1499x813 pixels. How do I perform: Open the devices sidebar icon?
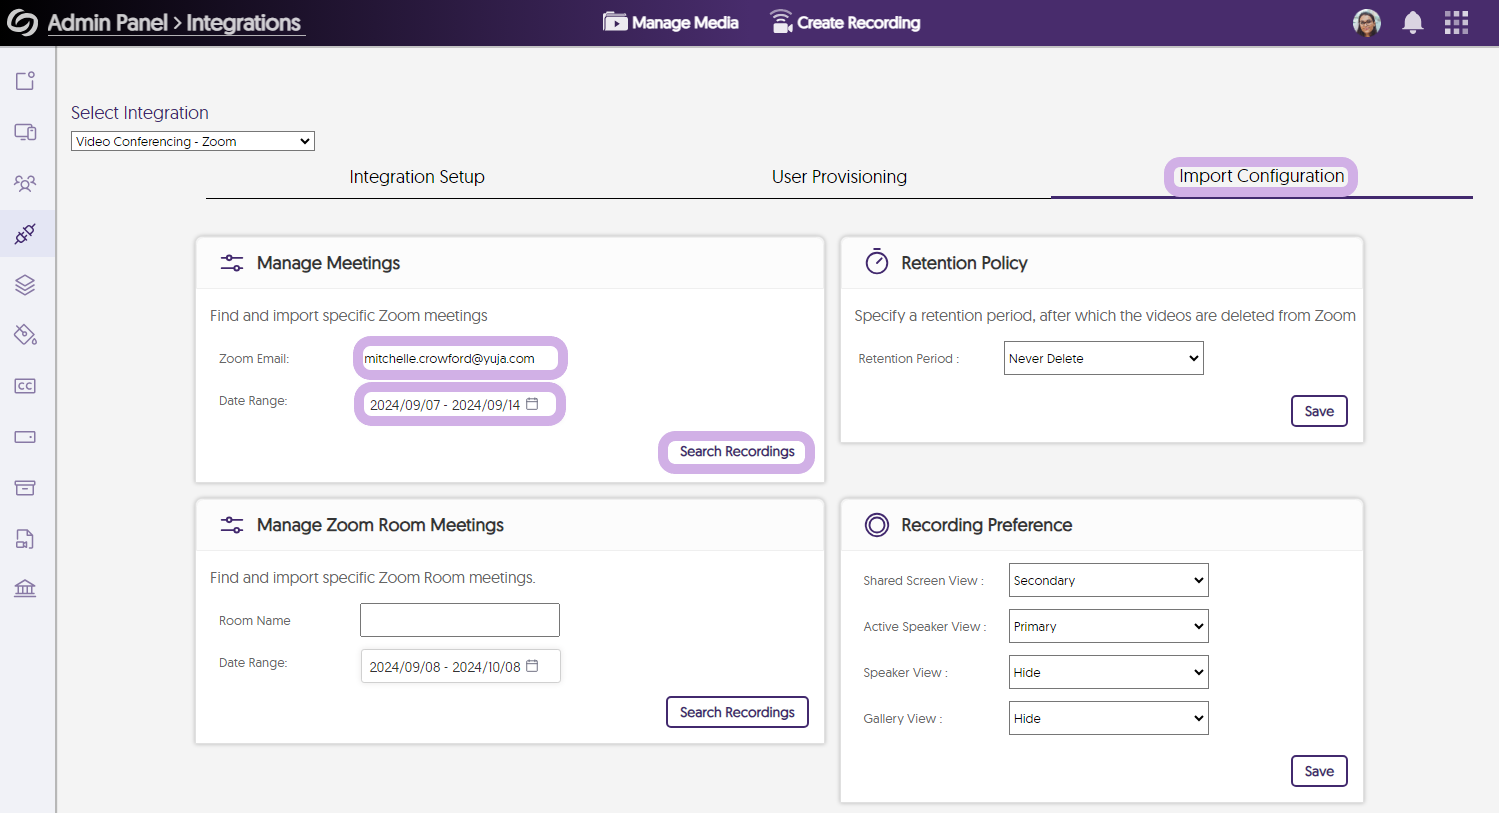click(25, 132)
